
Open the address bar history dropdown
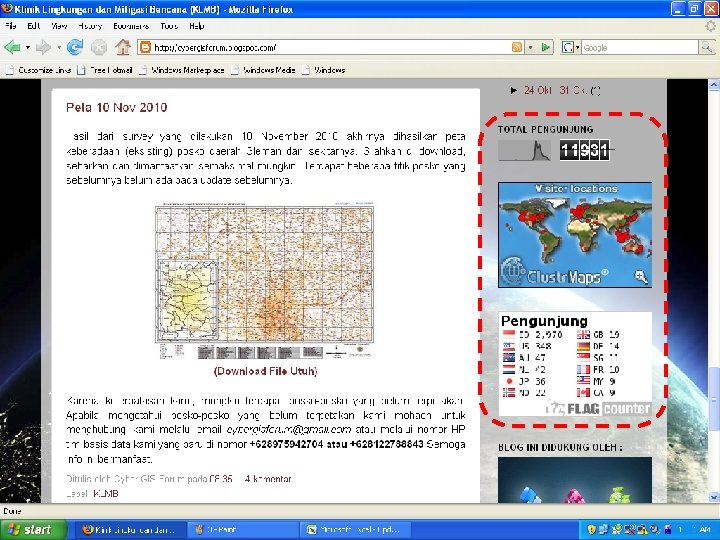click(530, 47)
